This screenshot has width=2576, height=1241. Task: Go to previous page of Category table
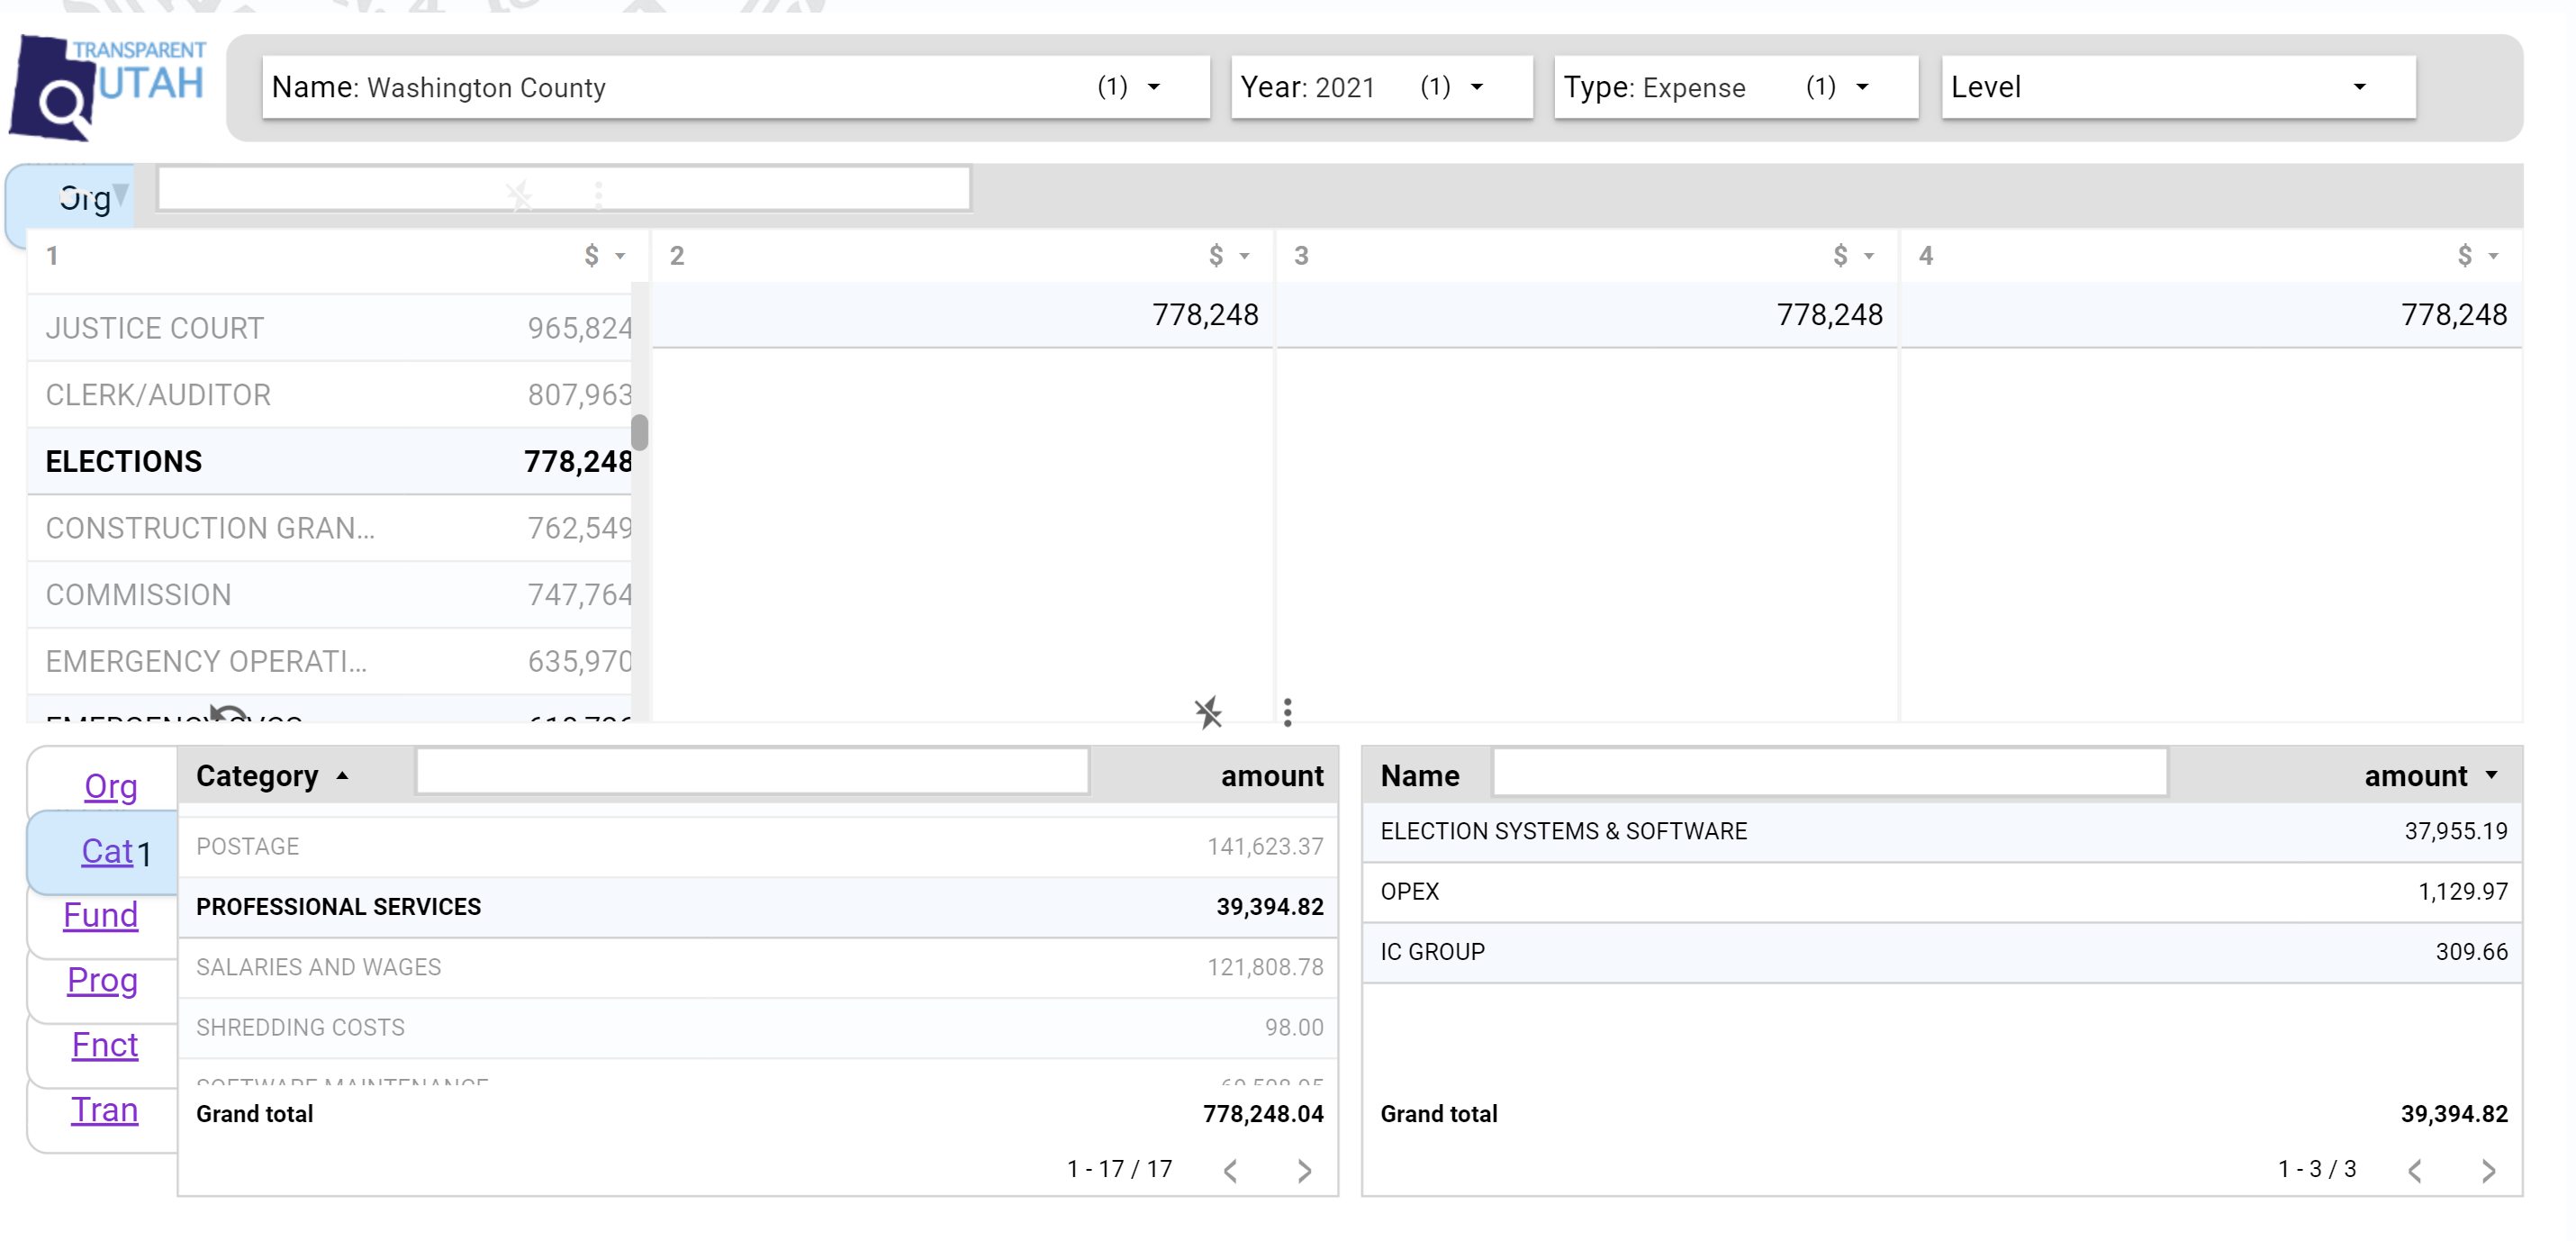coord(1231,1170)
